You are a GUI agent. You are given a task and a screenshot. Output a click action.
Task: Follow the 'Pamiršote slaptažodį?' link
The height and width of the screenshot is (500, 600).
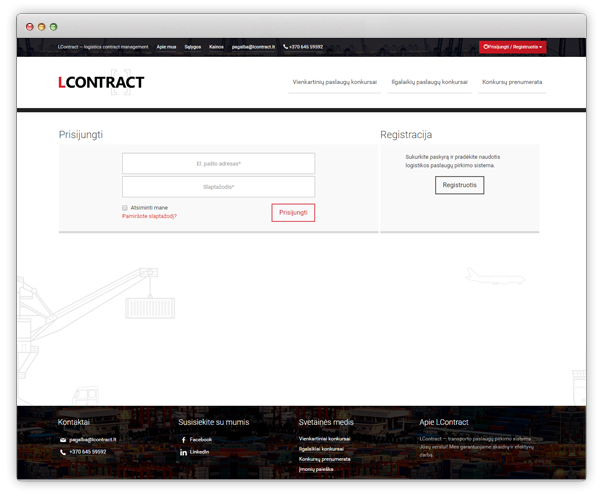(x=149, y=216)
